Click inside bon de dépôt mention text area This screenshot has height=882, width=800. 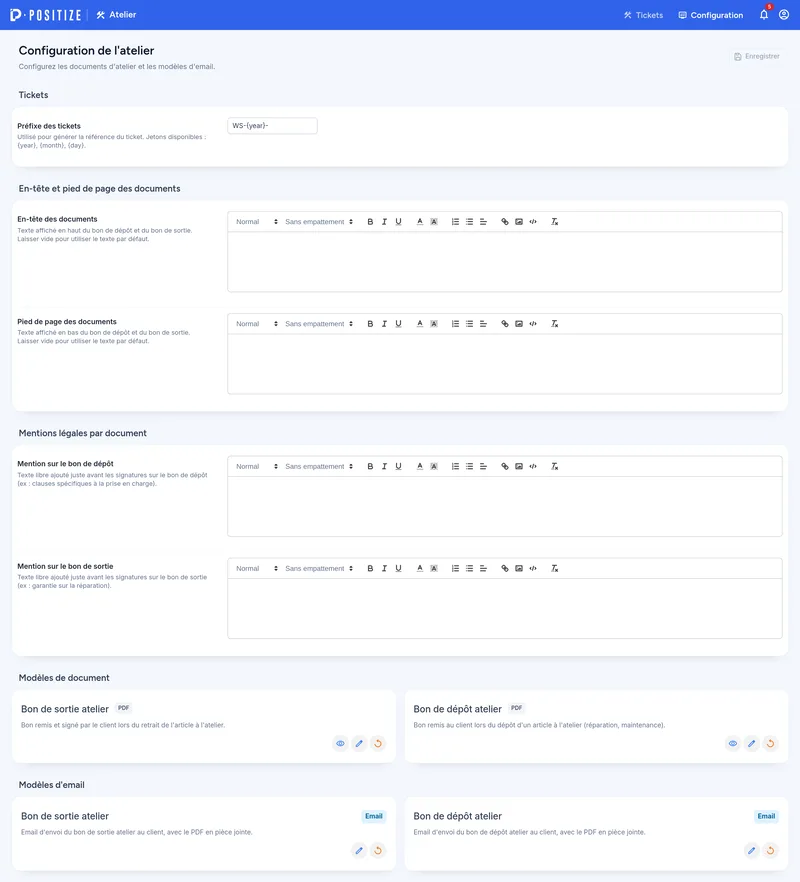click(505, 506)
